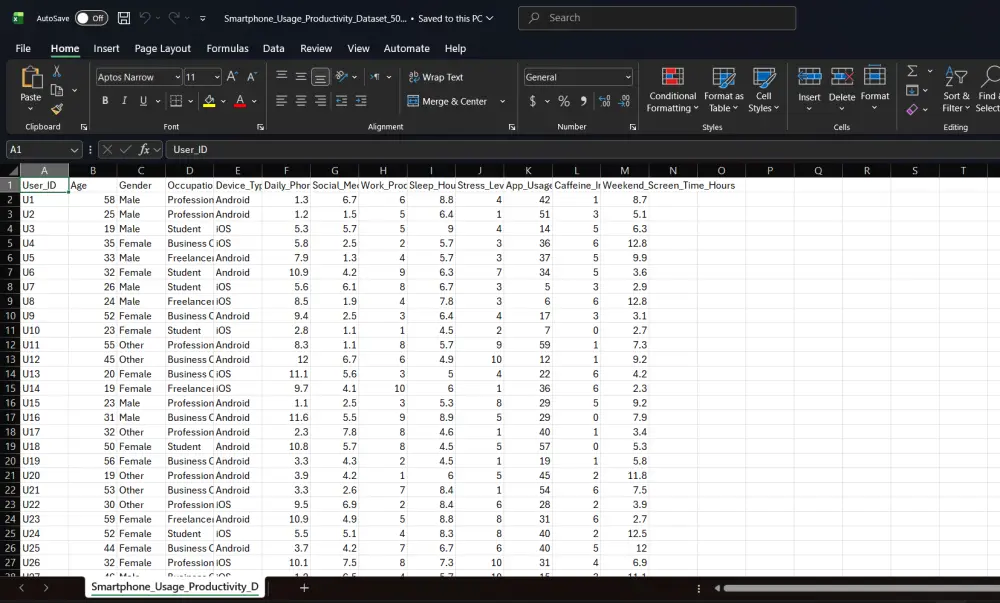Click the Increase Indent icon
This screenshot has width=1000, height=603.
pyautogui.click(x=361, y=101)
